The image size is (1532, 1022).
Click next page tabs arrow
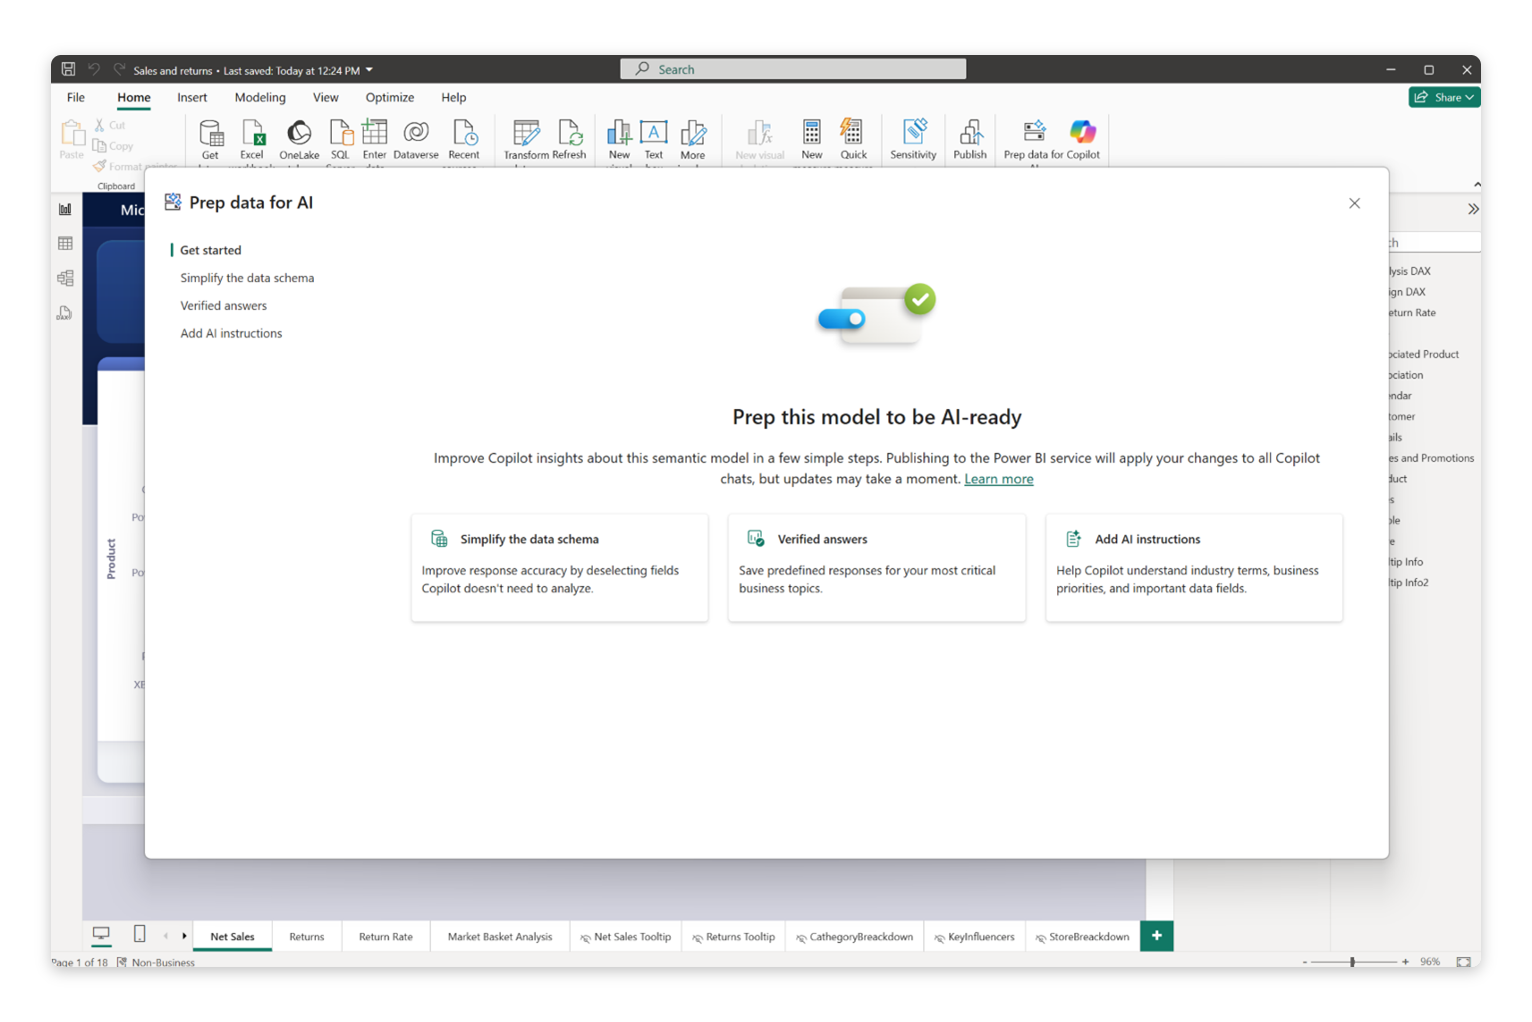coord(184,936)
